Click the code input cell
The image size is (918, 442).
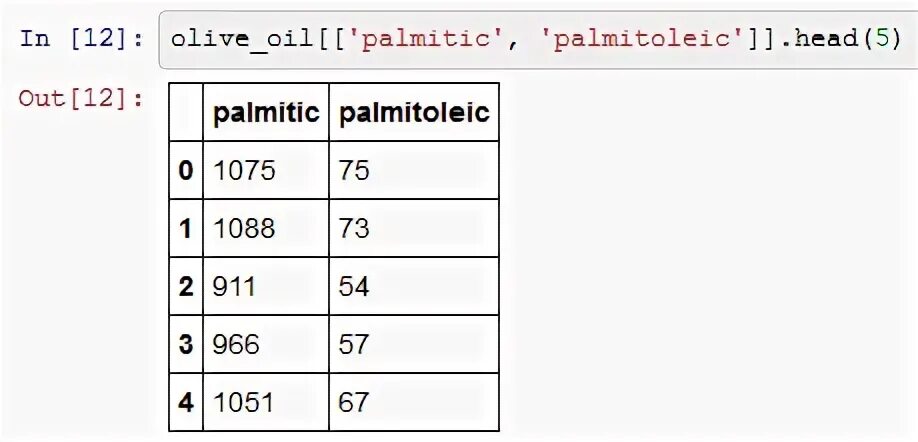pos(535,40)
